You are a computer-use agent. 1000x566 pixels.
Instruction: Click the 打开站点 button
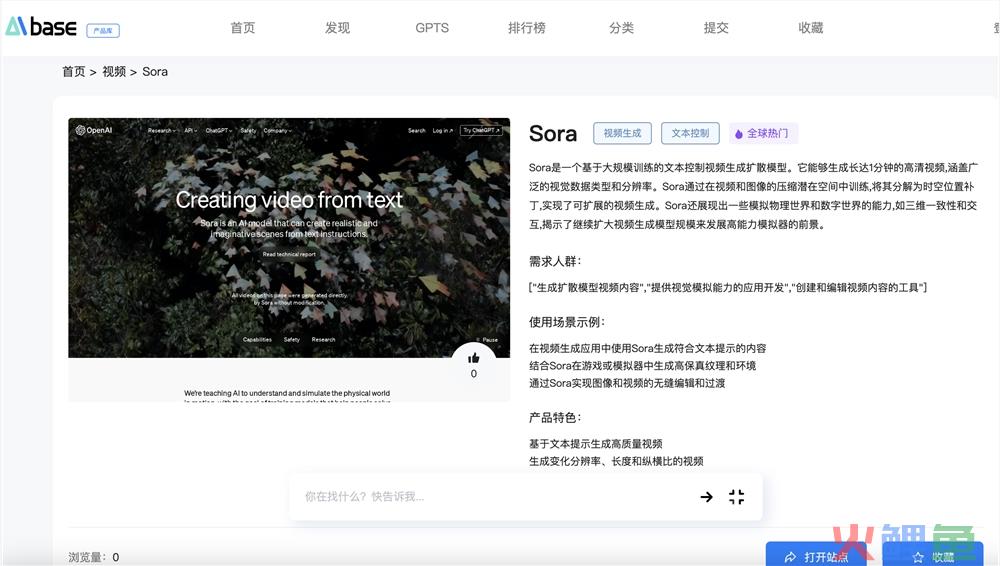[816, 555]
